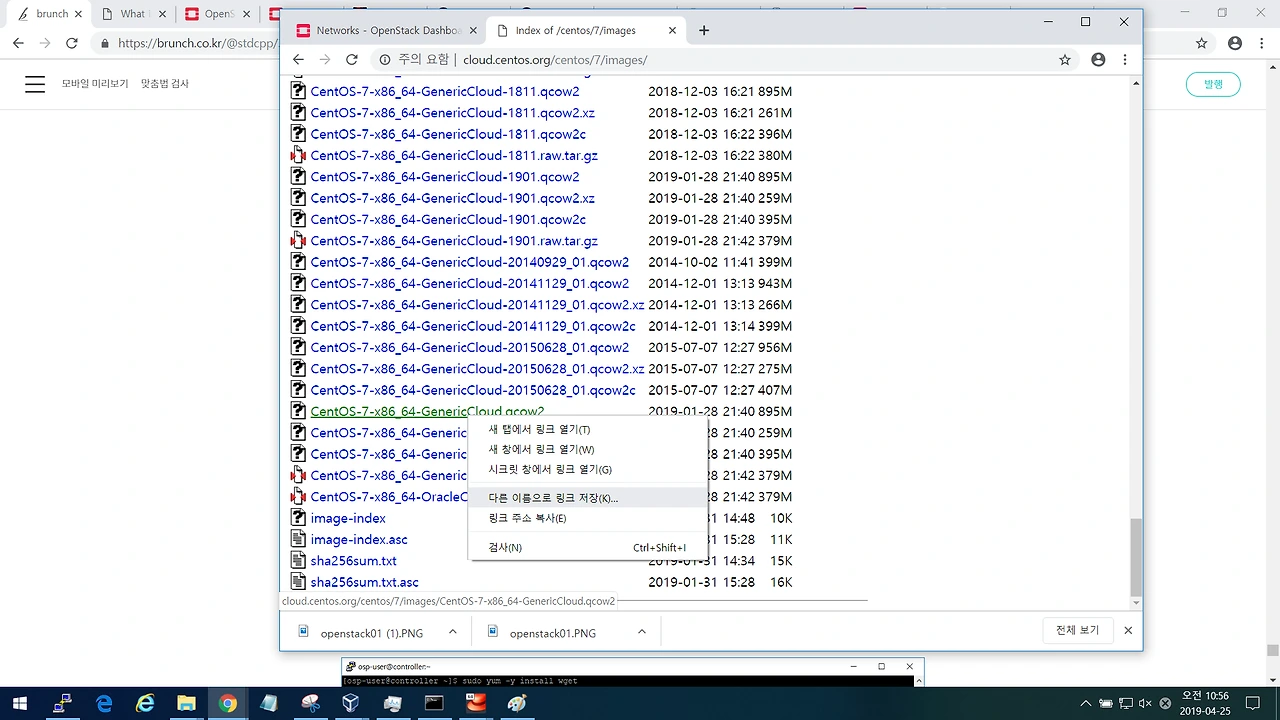Switch to brunch tab in back window
The image size is (1280, 720).
(x=50, y=14)
